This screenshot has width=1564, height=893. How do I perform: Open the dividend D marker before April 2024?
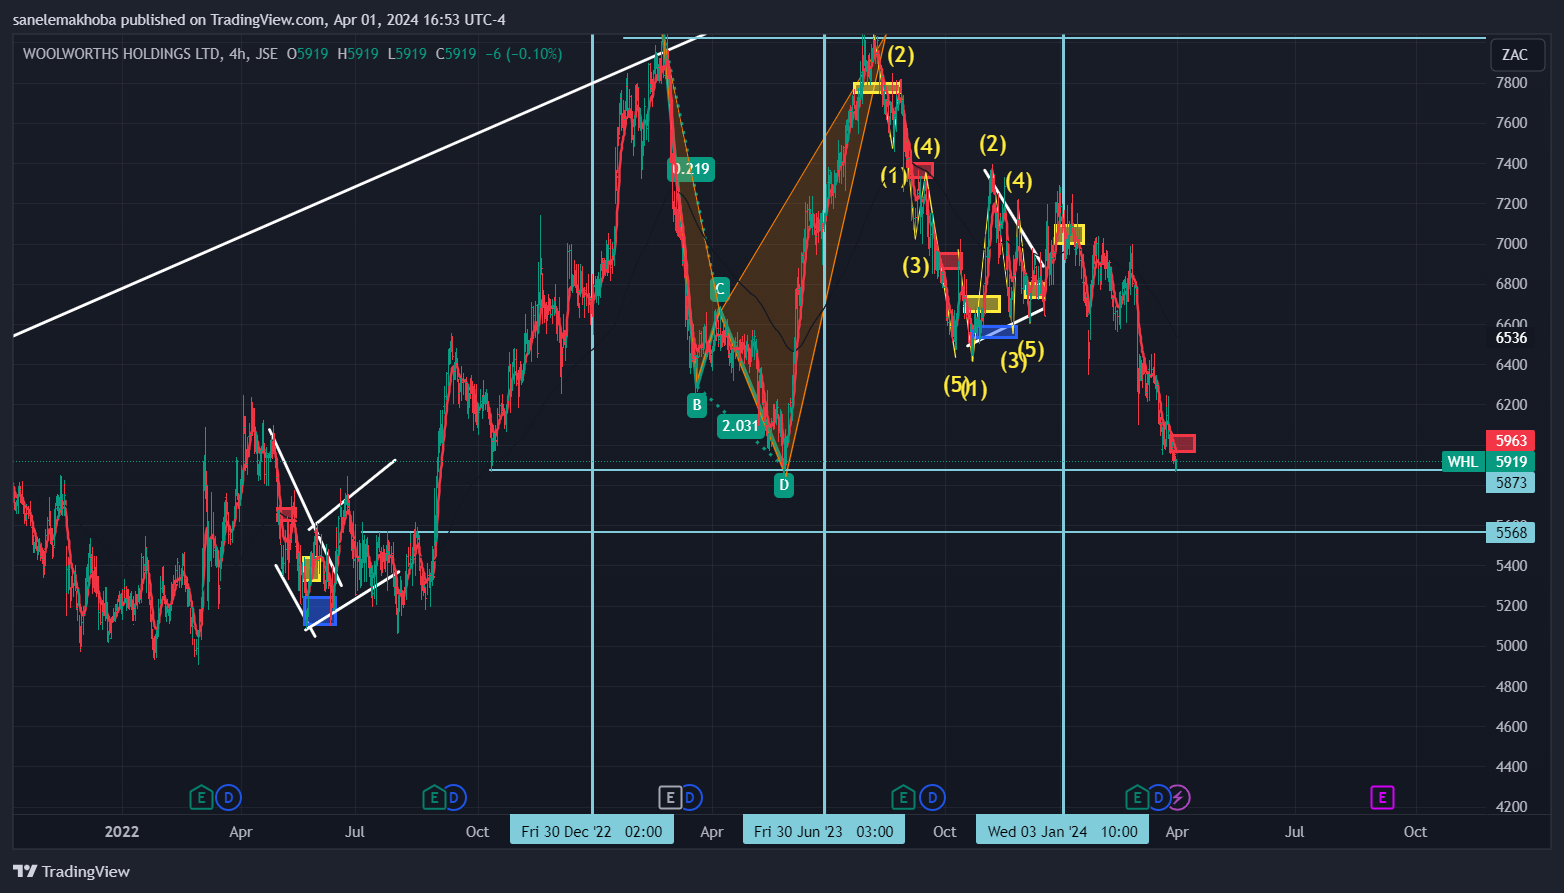pos(1158,798)
